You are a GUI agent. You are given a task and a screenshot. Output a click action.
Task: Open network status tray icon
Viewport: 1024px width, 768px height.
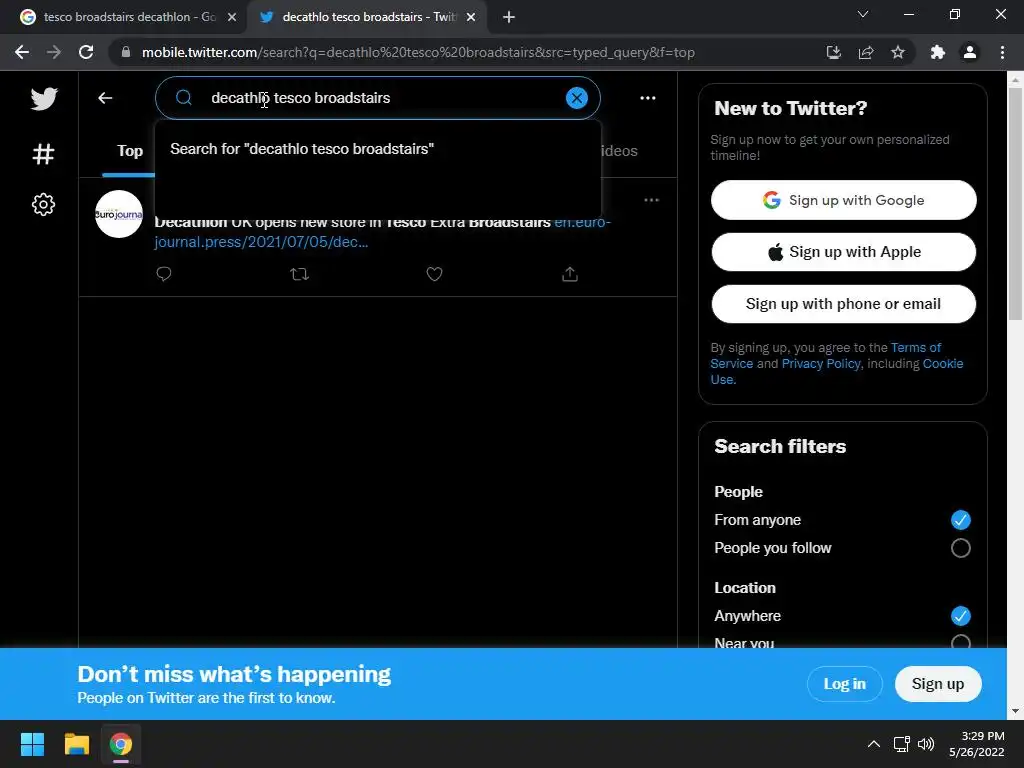[x=901, y=744]
